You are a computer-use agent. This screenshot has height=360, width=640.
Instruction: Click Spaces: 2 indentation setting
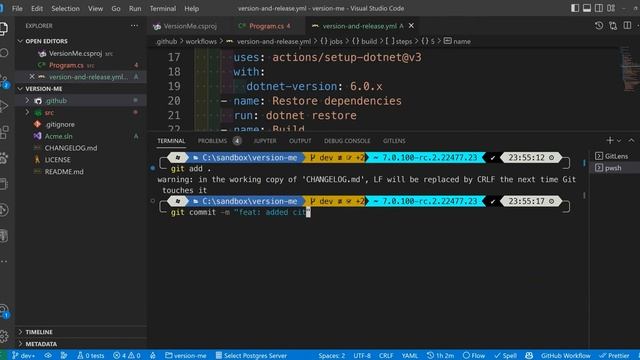(331, 356)
